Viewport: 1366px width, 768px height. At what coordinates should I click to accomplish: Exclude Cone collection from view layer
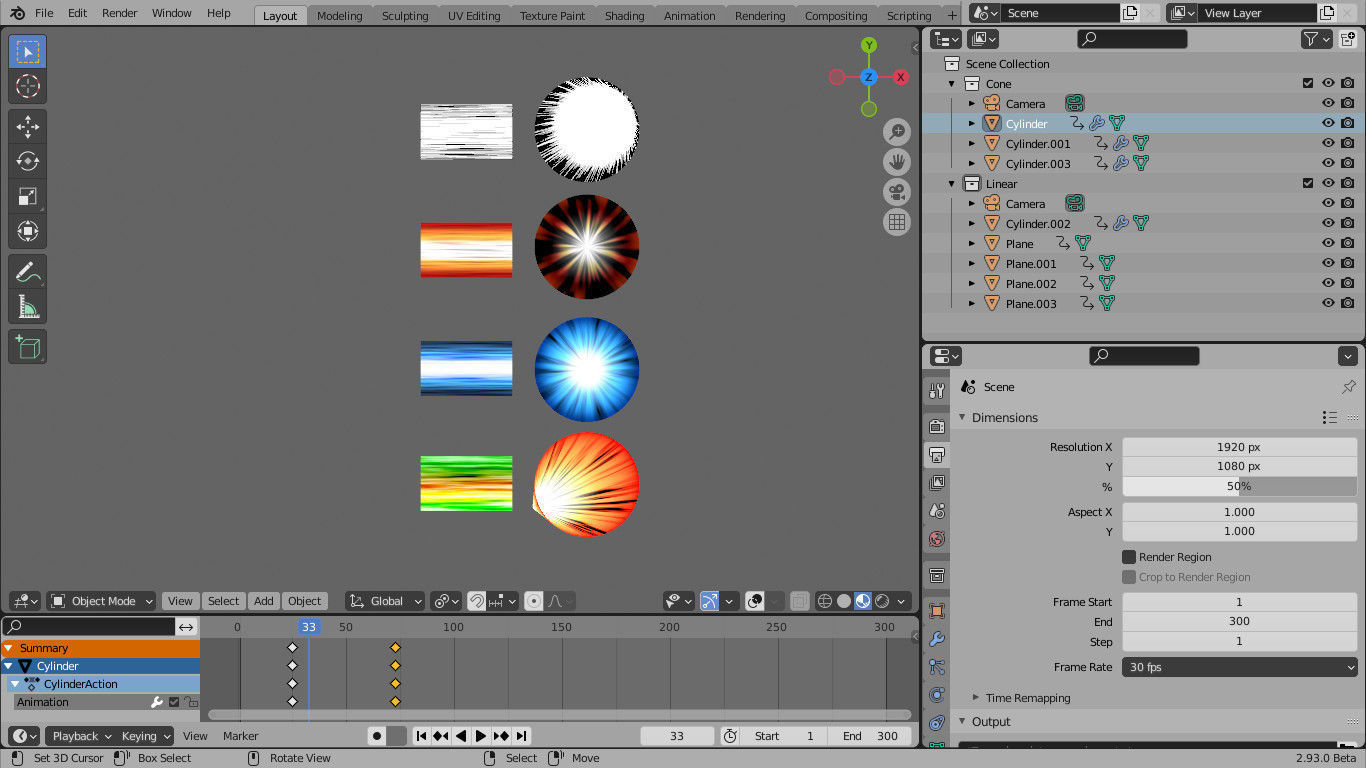pyautogui.click(x=1308, y=83)
